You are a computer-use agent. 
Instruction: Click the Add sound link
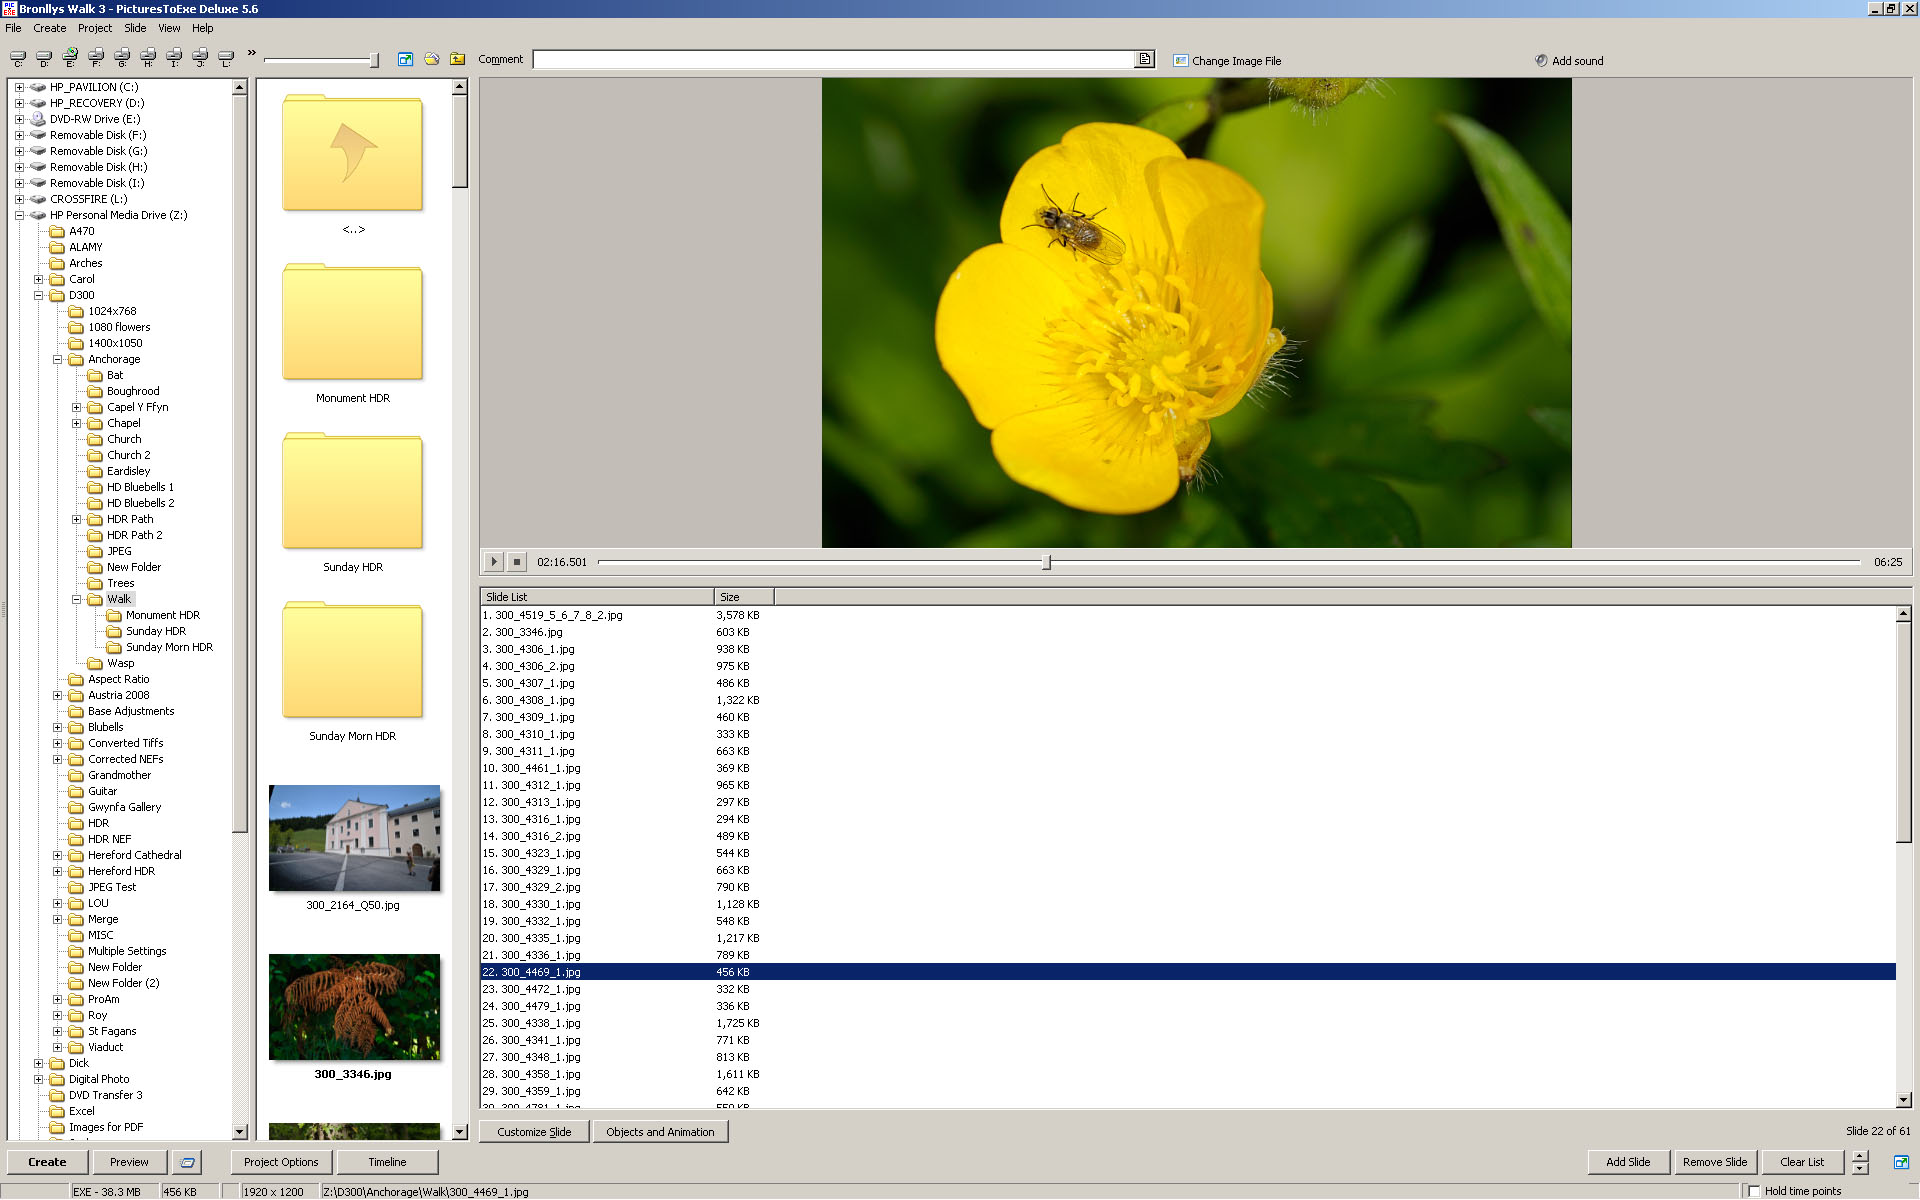pos(1576,61)
